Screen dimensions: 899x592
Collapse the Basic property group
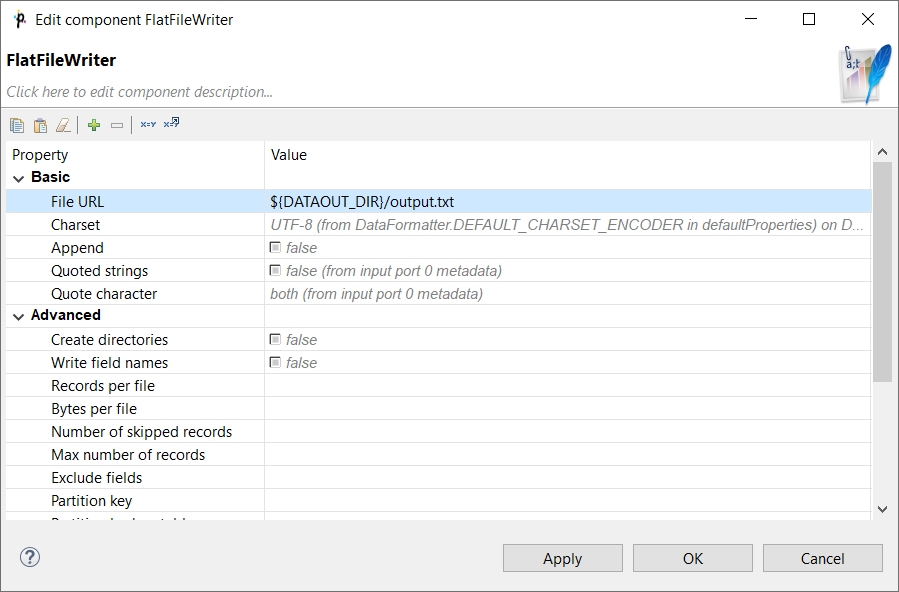[x=18, y=179]
